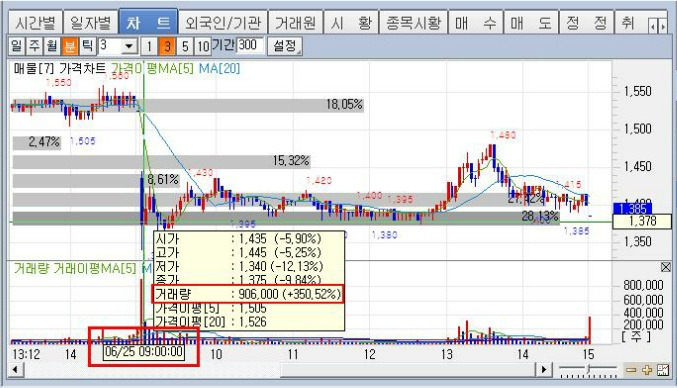
Task: Click the 매물[7] indicator label
Action: point(33,68)
